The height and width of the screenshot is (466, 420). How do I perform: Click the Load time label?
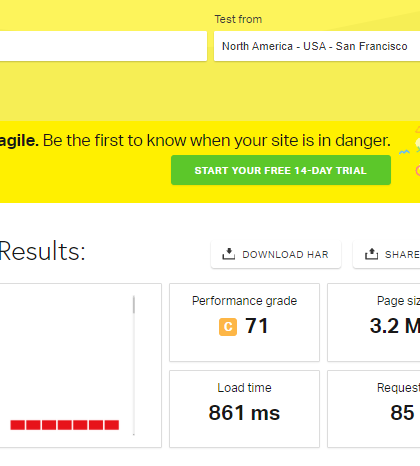[244, 388]
